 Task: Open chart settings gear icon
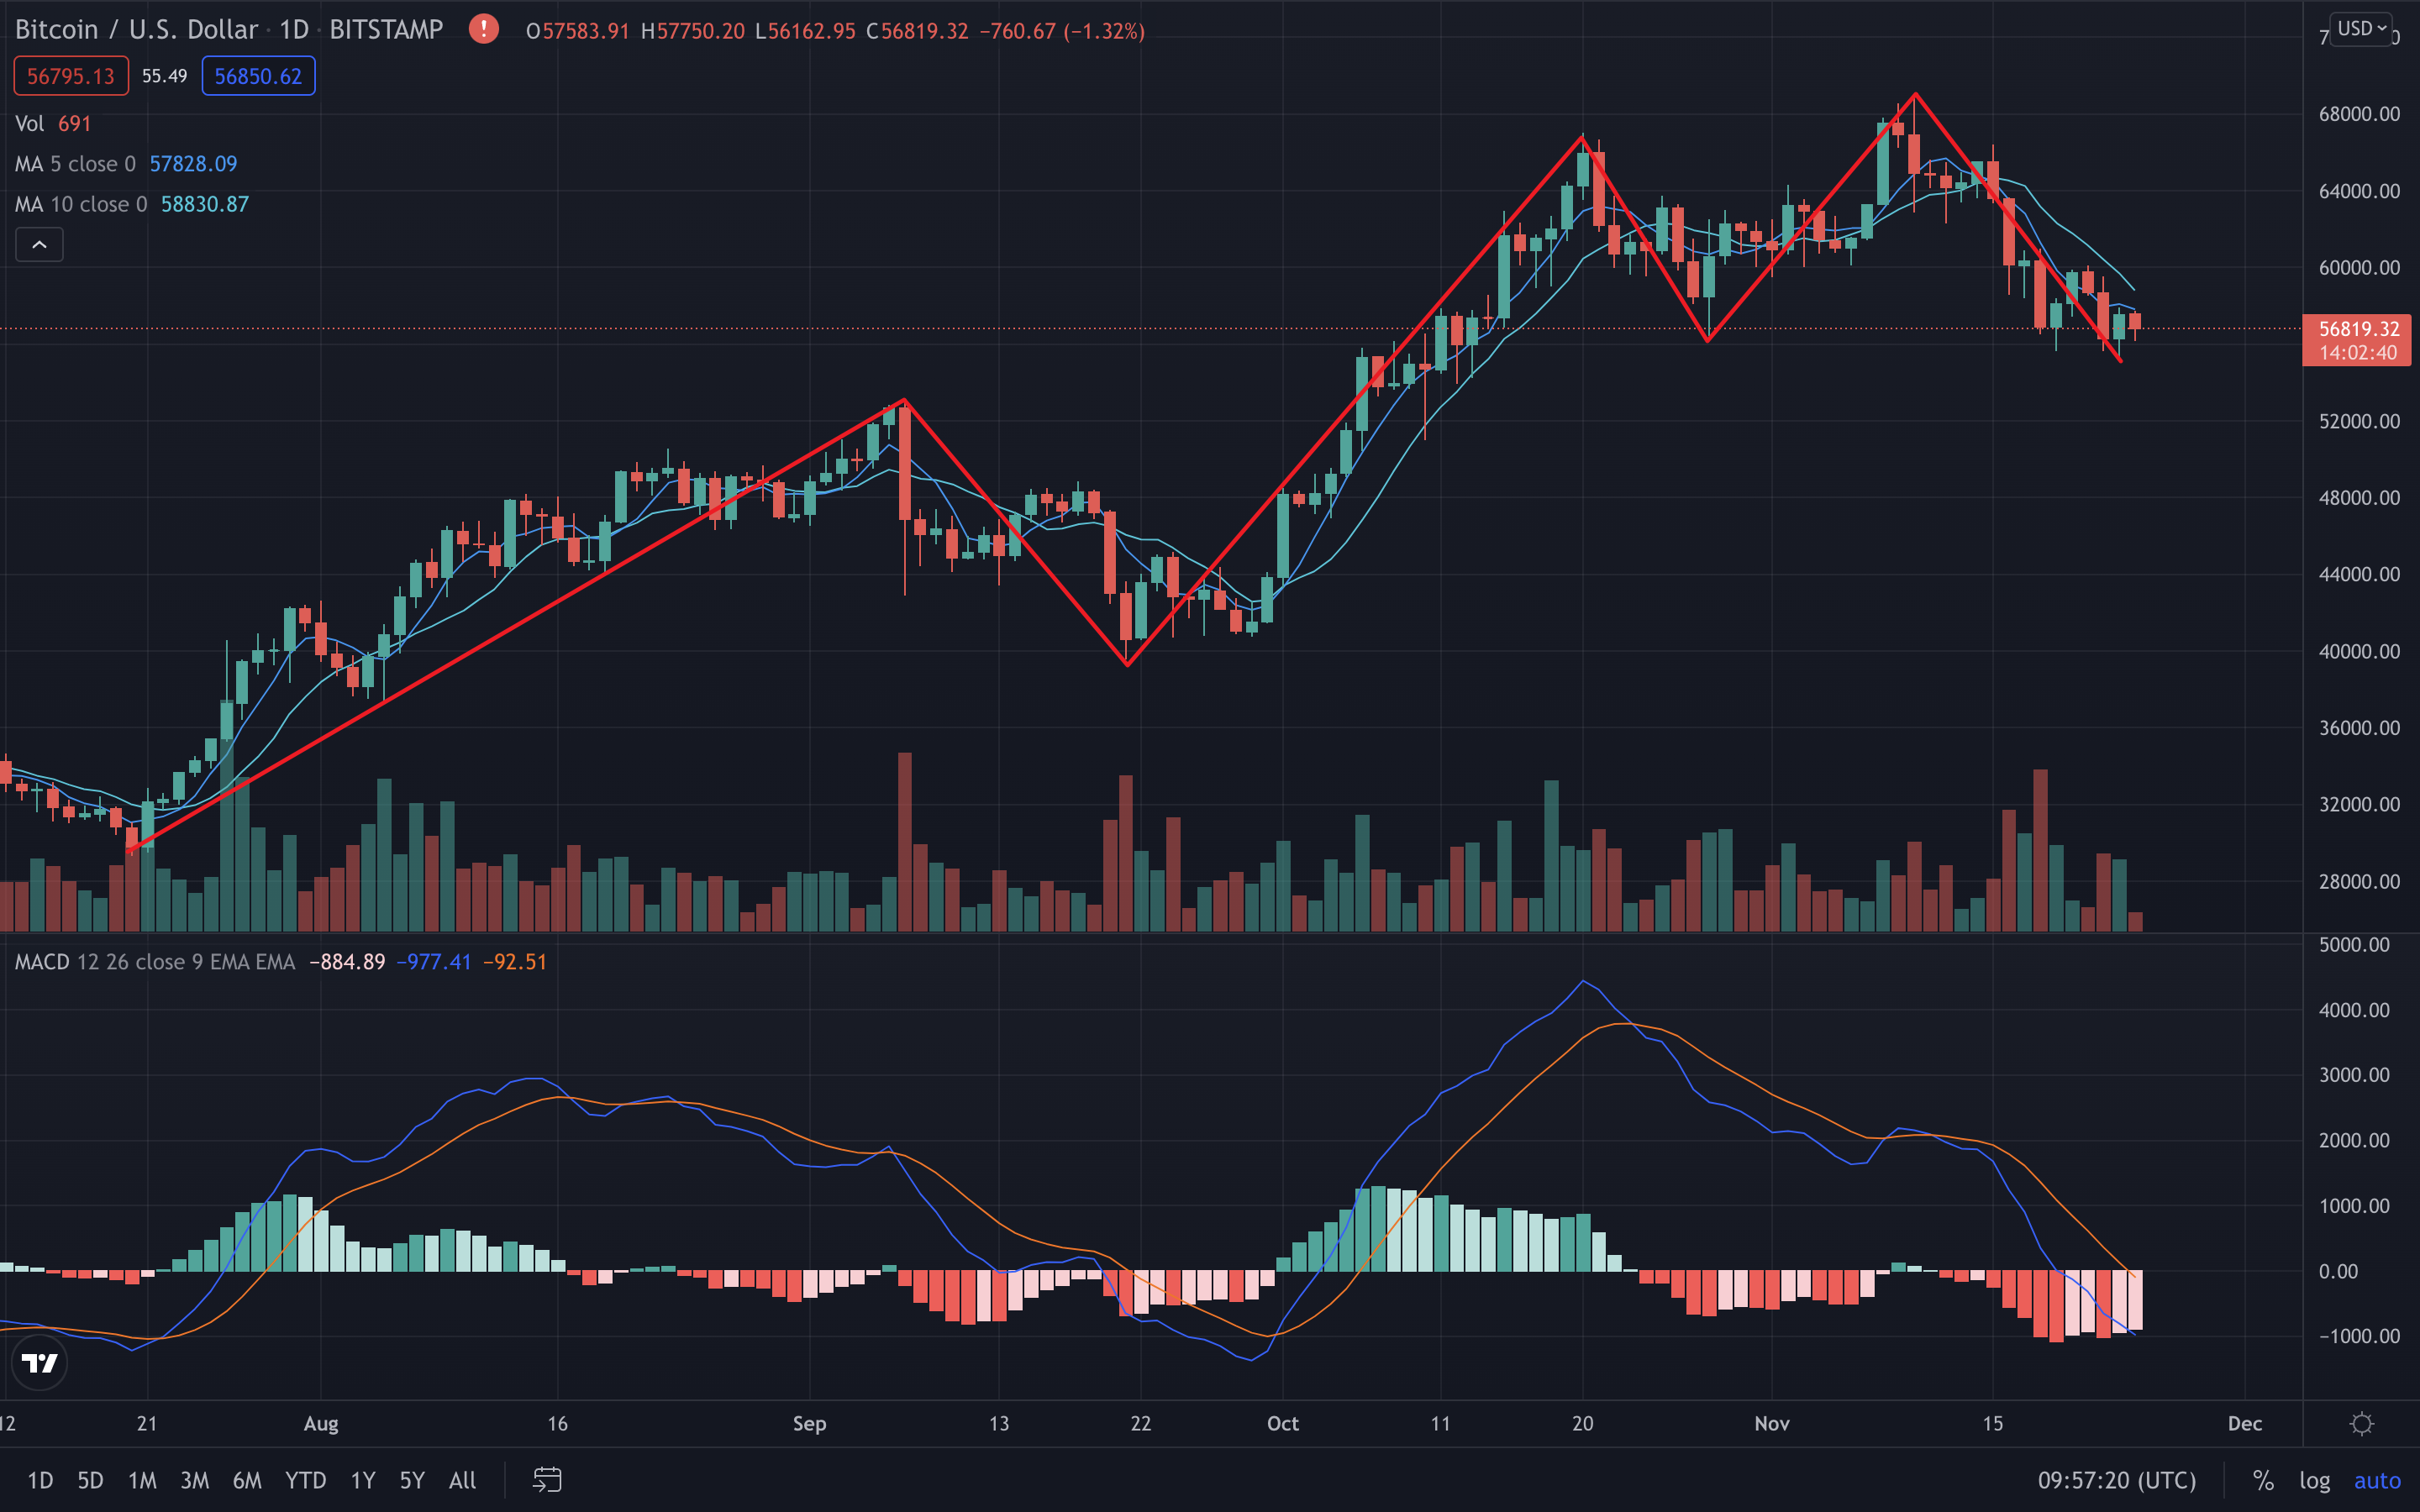click(x=2361, y=1423)
